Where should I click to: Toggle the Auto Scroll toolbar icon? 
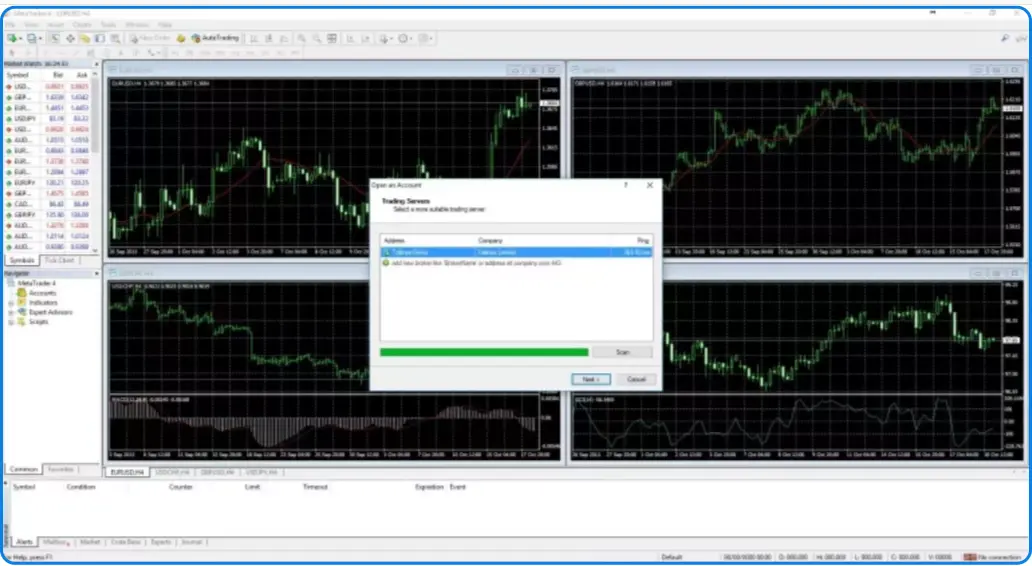click(x=350, y=39)
